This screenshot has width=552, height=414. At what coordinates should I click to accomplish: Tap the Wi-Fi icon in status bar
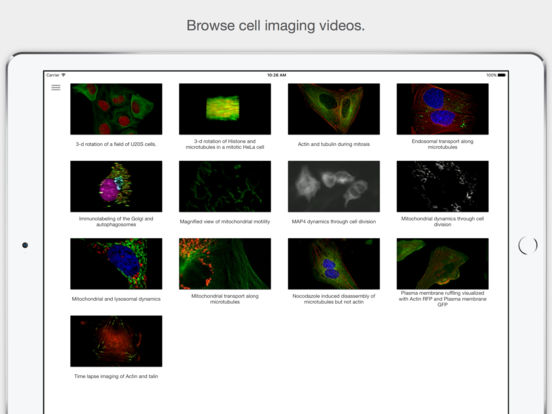pyautogui.click(x=63, y=75)
